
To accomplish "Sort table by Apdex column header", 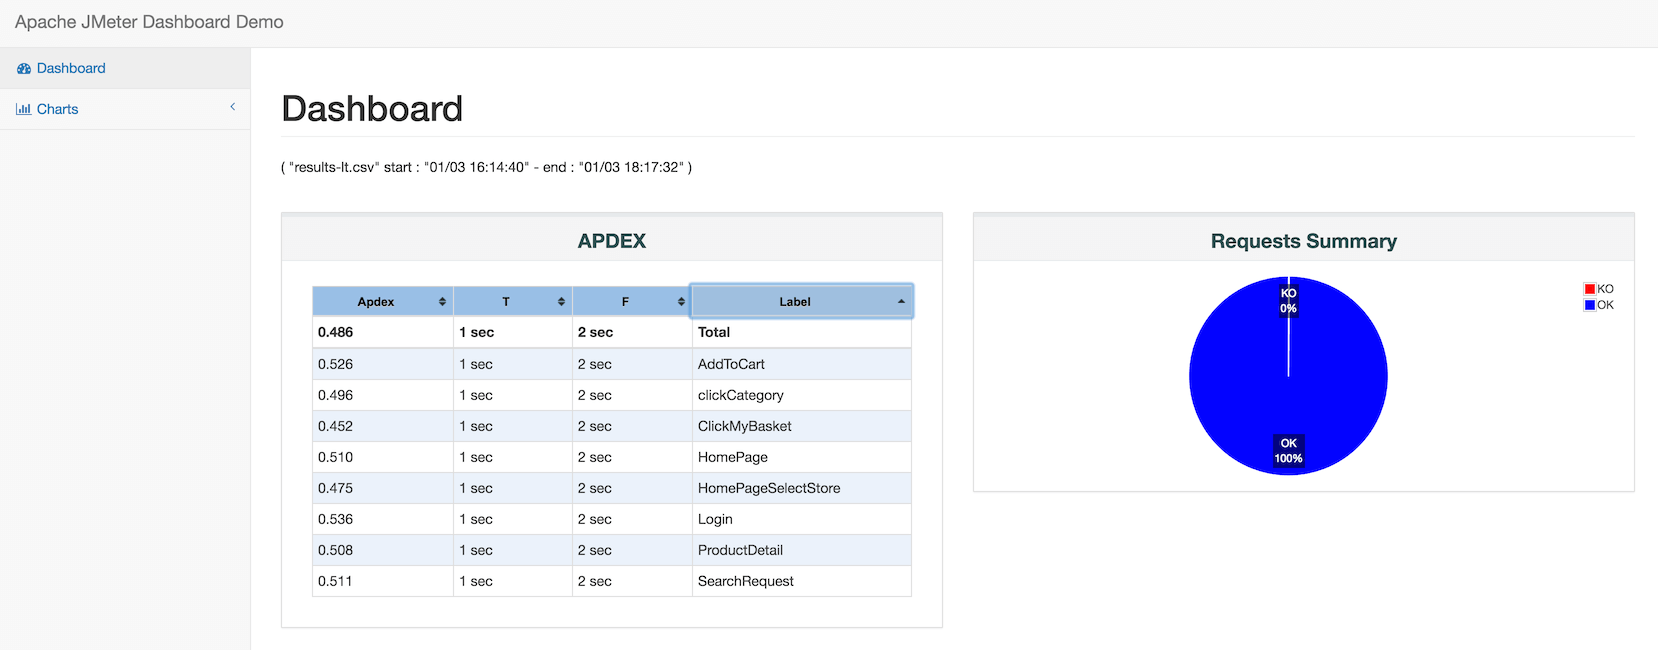I will point(376,302).
